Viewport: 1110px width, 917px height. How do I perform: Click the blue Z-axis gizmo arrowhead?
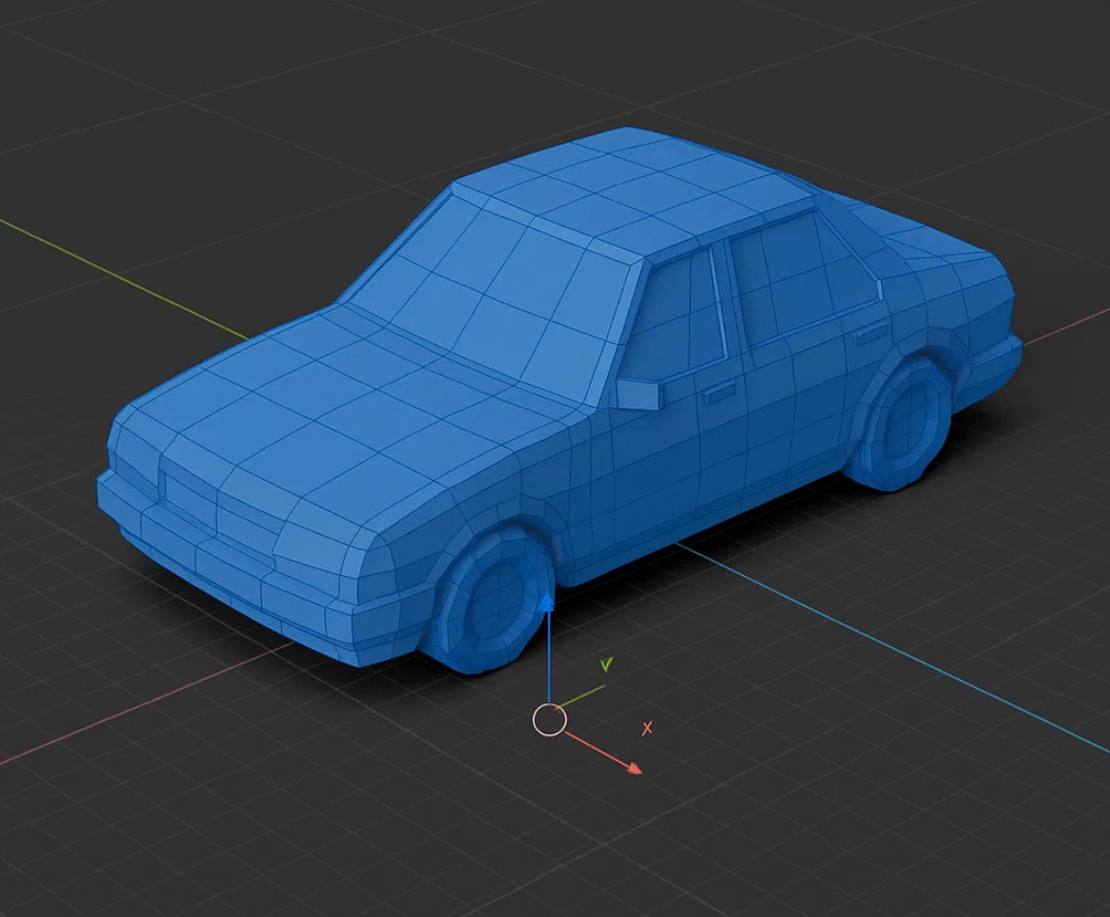pyautogui.click(x=546, y=604)
